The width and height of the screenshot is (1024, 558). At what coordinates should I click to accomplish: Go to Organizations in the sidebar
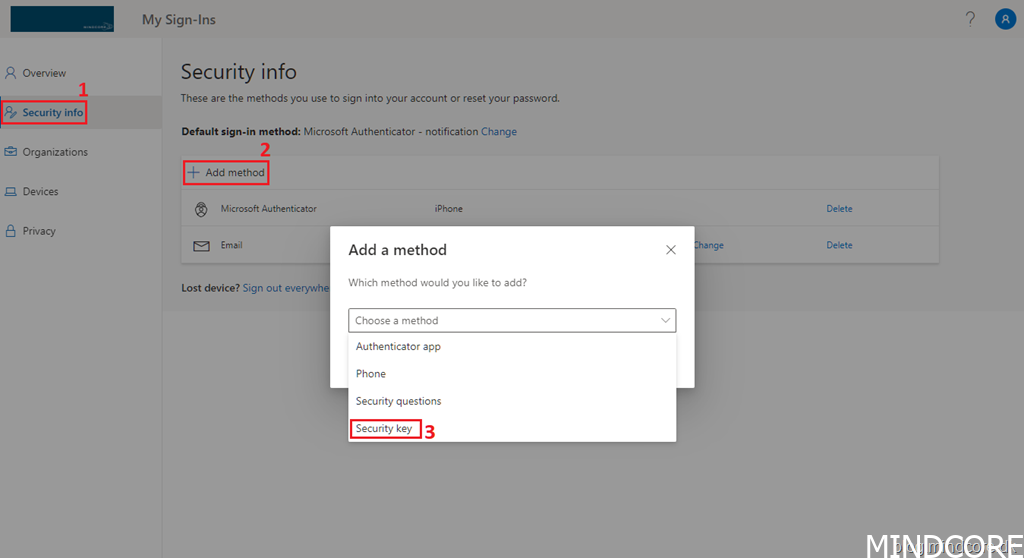55,152
